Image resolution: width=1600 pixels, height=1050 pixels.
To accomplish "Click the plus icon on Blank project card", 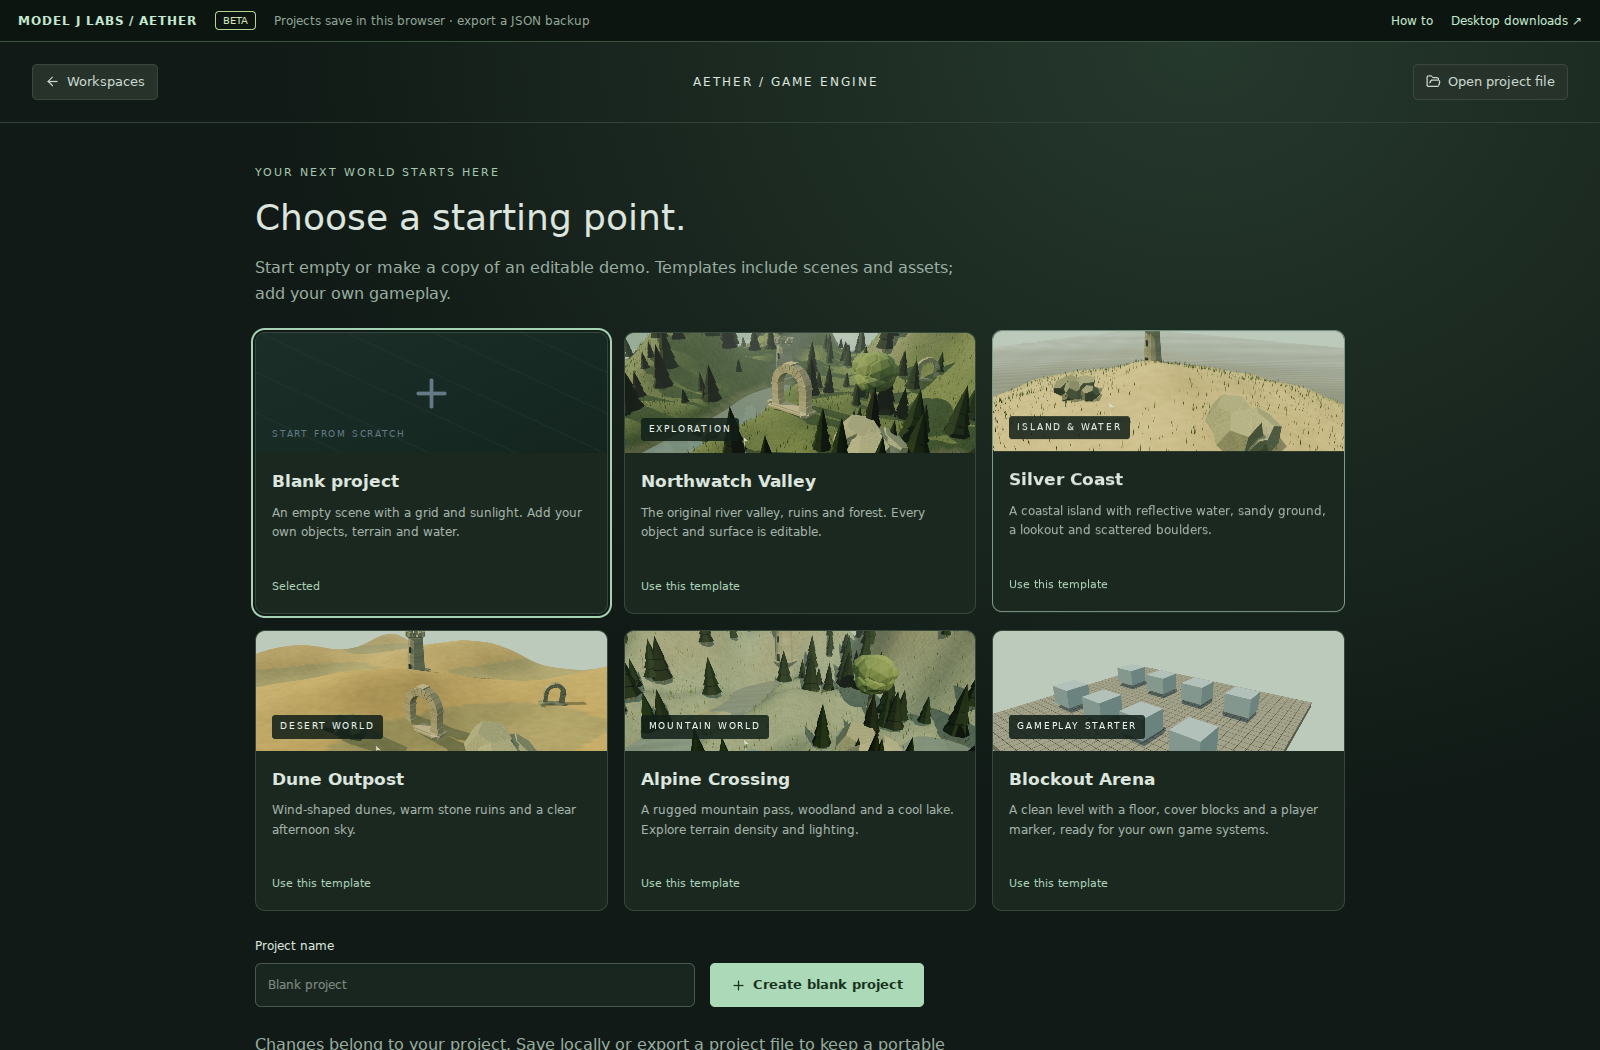I will 431,393.
